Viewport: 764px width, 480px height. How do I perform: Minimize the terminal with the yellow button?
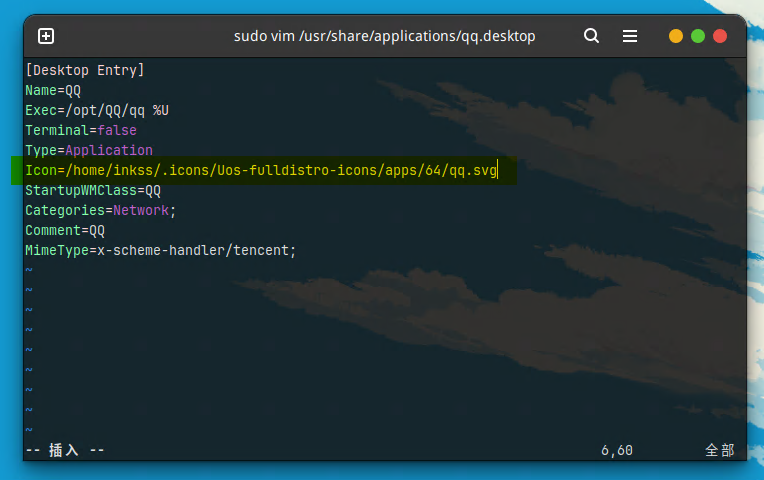pos(675,36)
